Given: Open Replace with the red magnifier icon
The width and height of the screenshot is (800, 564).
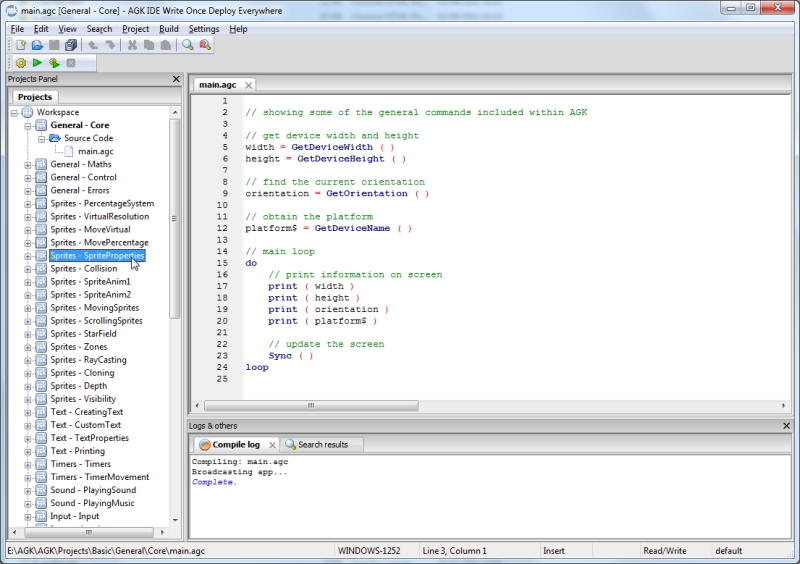Looking at the screenshot, I should 205,45.
